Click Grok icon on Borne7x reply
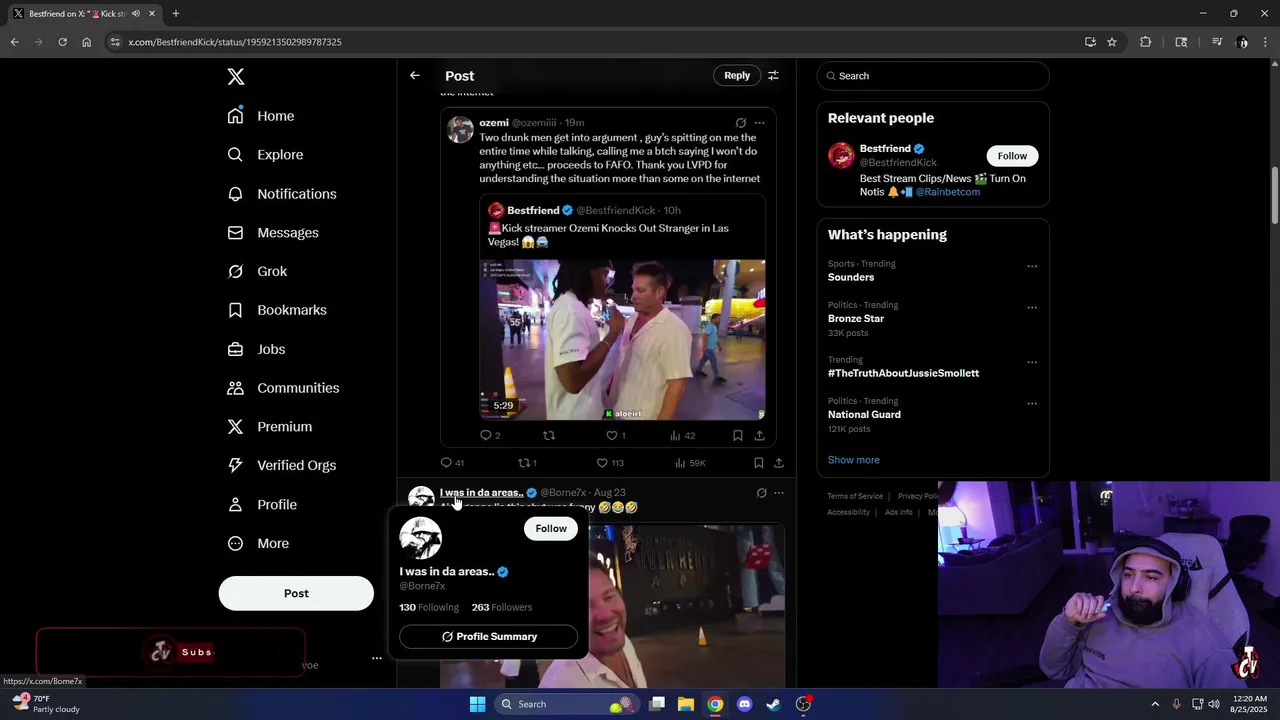1280x720 pixels. (761, 493)
